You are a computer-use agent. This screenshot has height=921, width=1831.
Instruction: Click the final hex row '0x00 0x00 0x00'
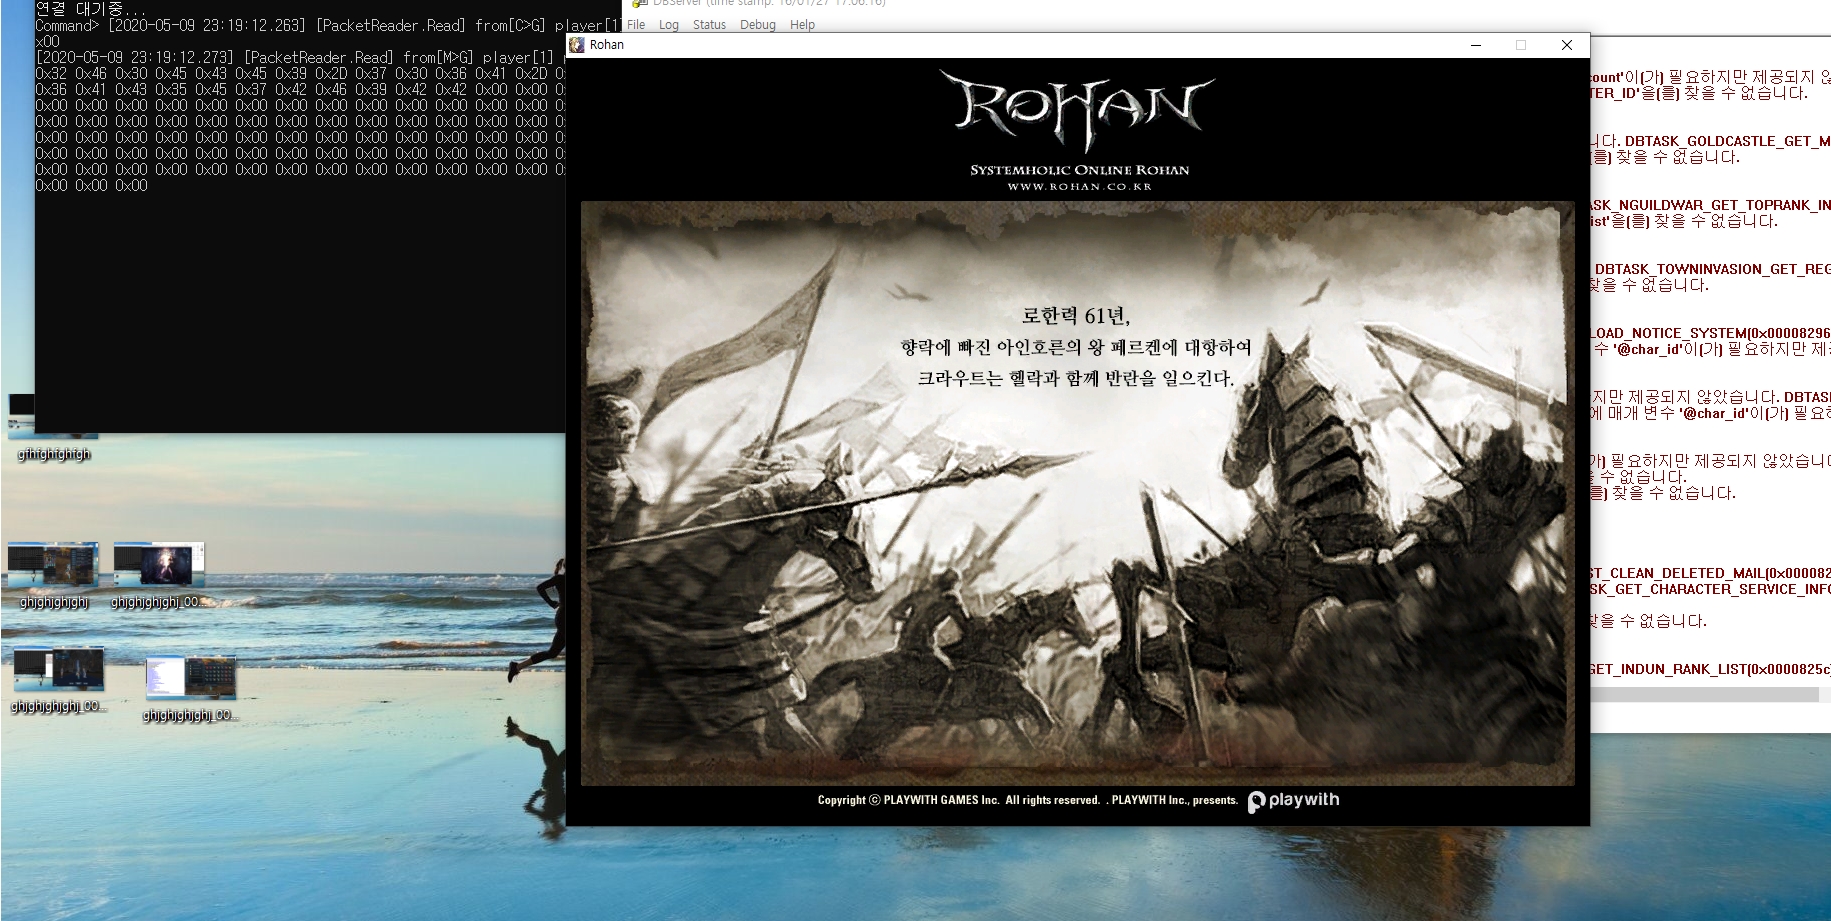pyautogui.click(x=91, y=186)
